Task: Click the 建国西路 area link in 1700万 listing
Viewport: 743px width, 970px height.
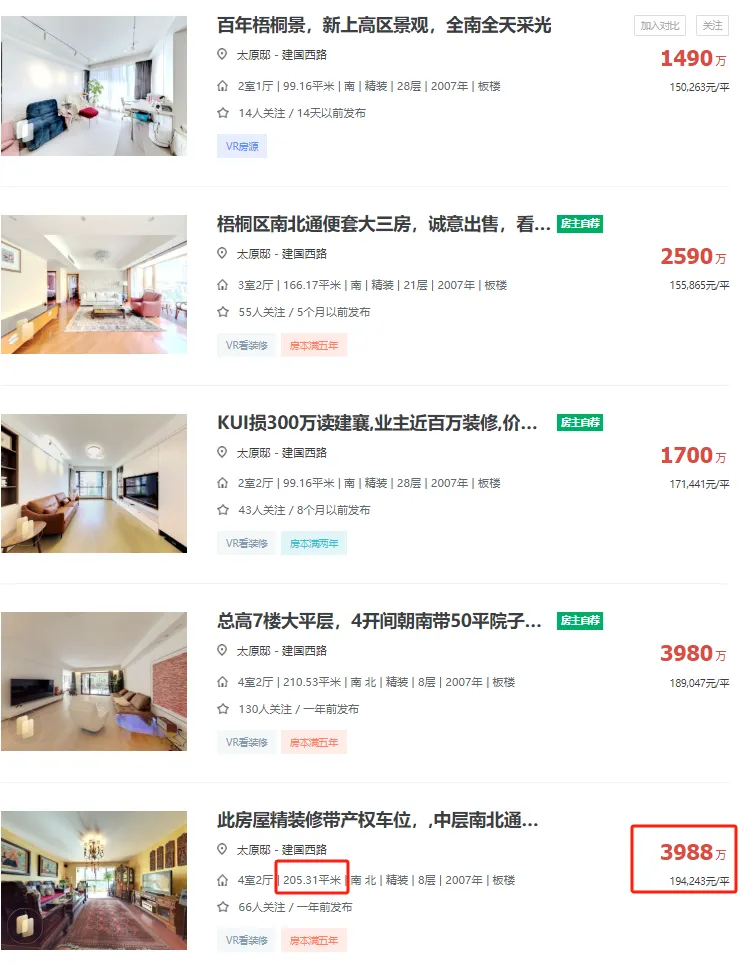Action: [304, 453]
